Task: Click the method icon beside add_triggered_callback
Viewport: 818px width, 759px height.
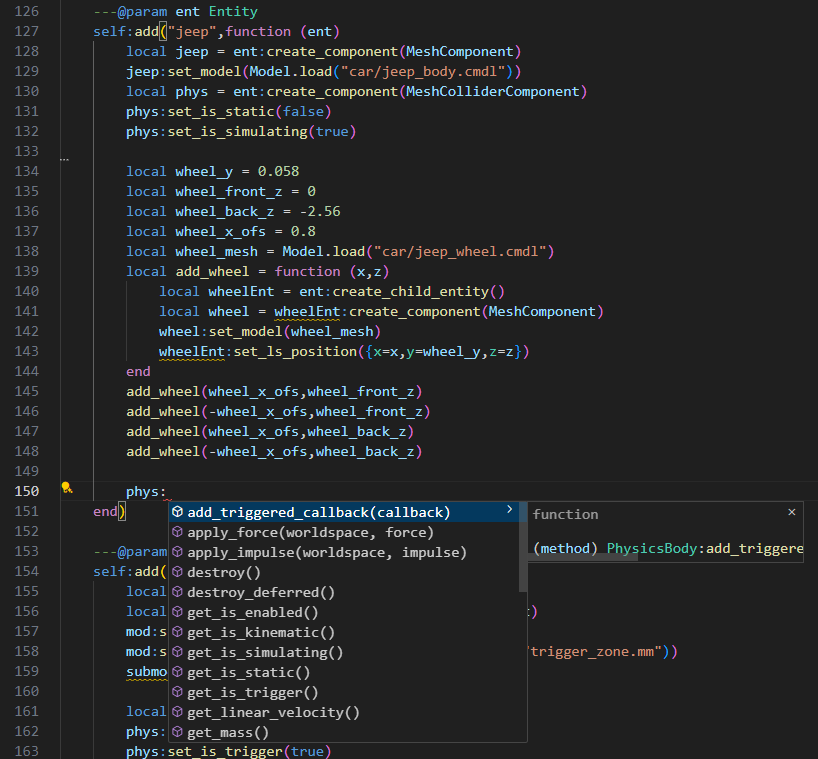Action: (177, 512)
